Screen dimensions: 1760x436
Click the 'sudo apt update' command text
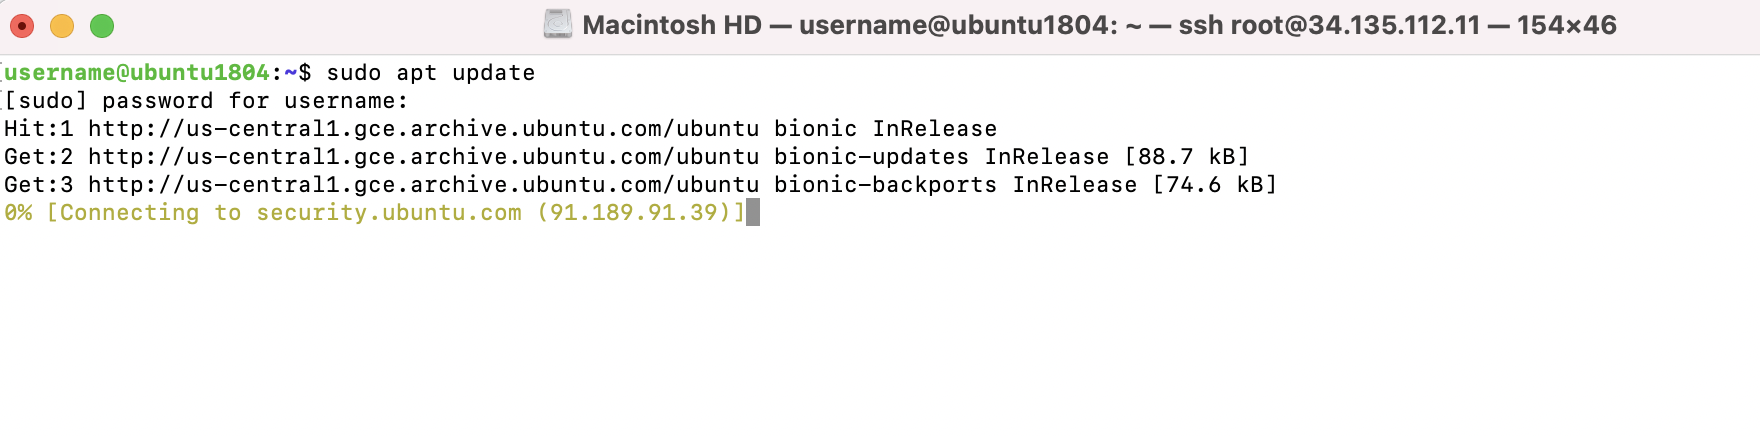click(x=431, y=73)
